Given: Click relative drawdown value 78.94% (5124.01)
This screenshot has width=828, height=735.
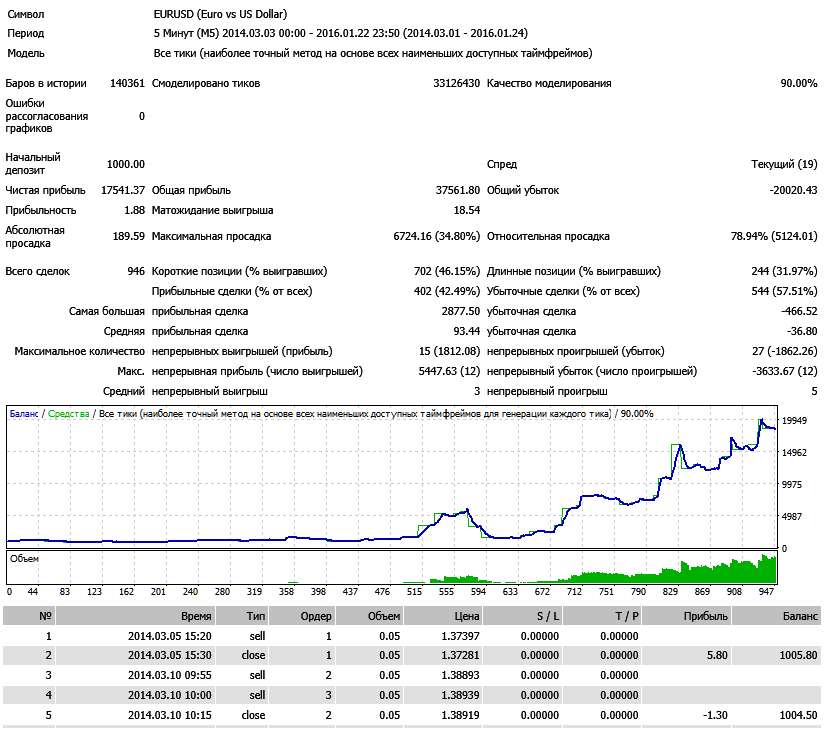Looking at the screenshot, I should (x=774, y=236).
